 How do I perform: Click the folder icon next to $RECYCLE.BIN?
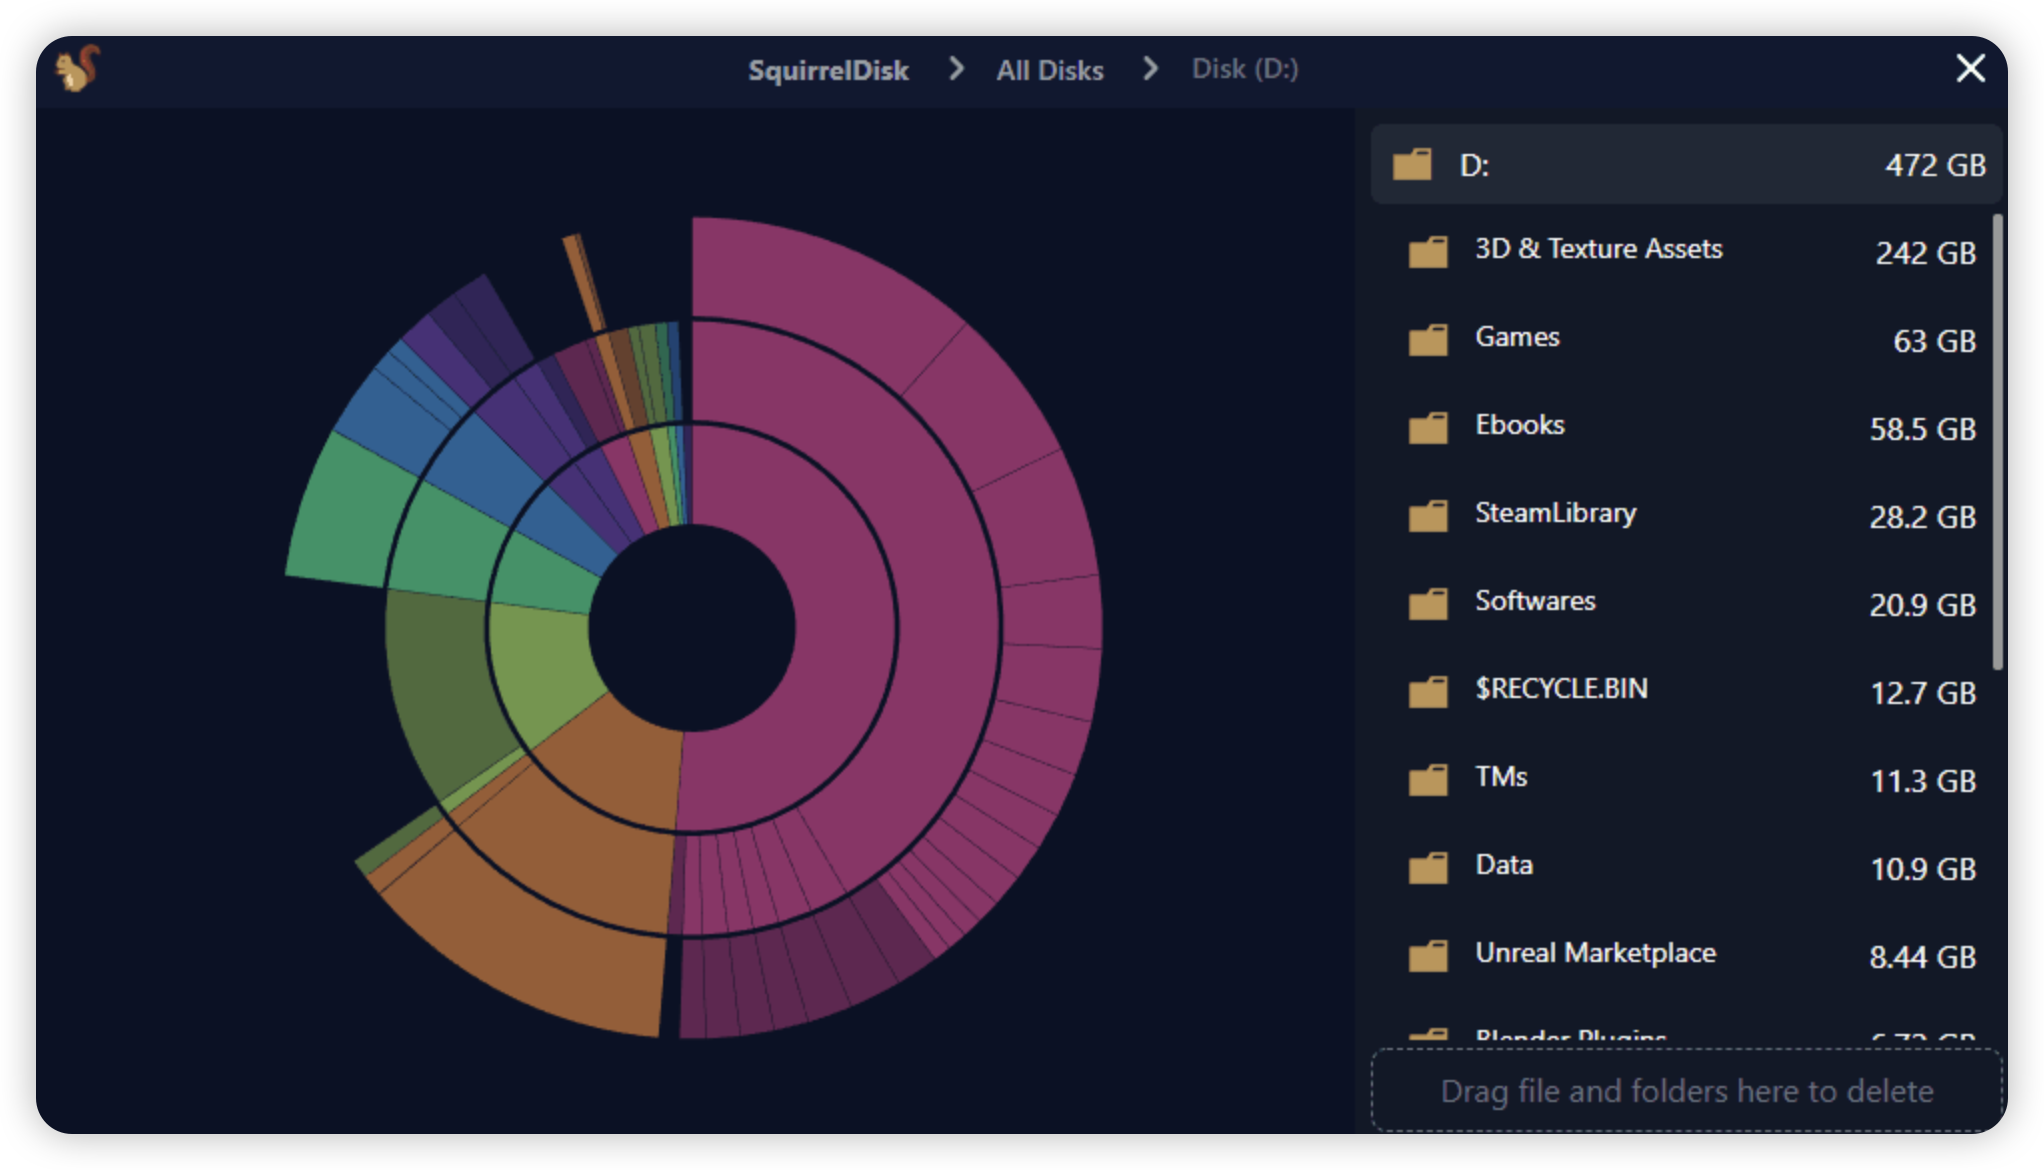1428,692
